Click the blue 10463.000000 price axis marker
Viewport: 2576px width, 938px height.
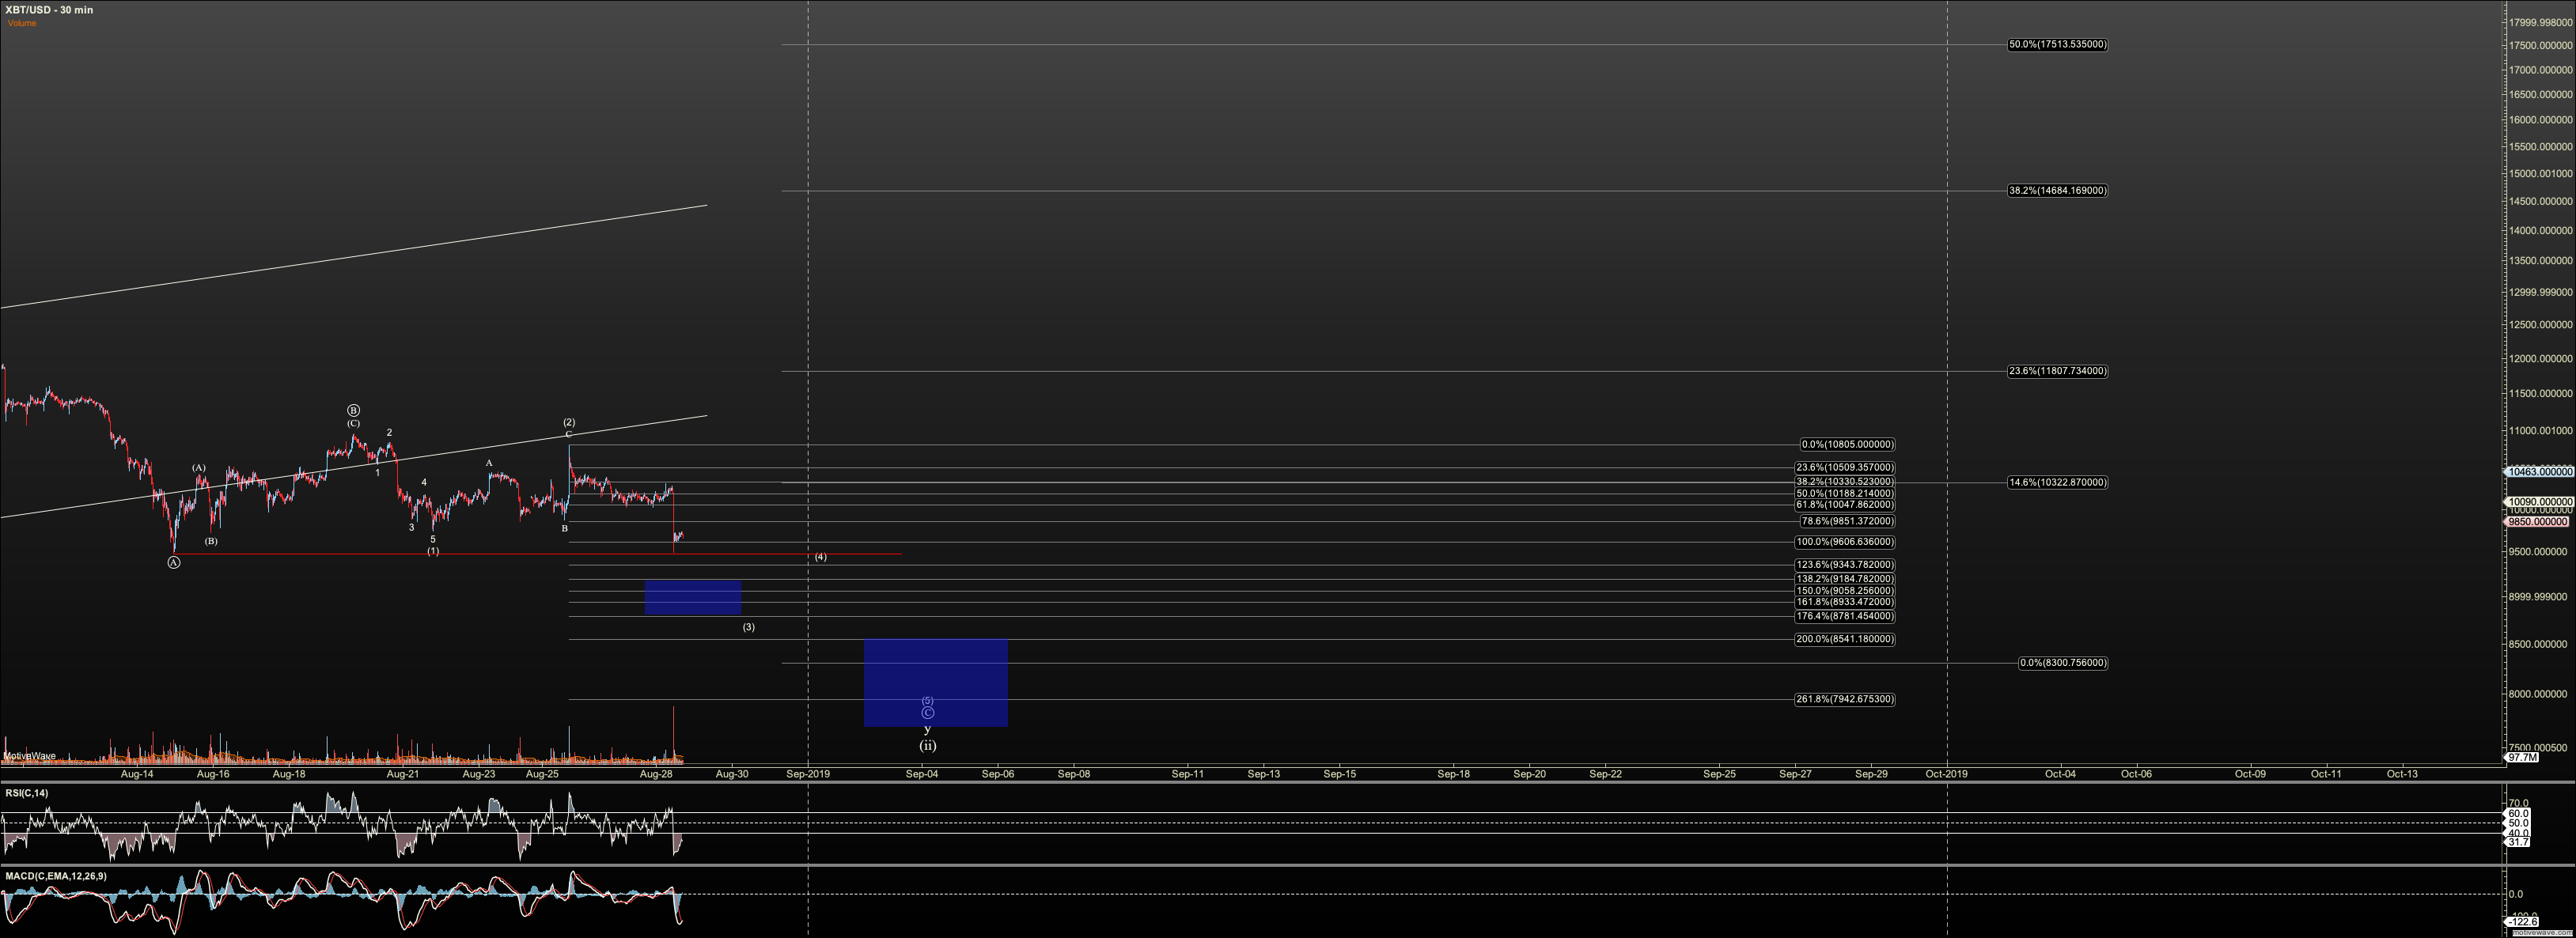coord(2537,472)
